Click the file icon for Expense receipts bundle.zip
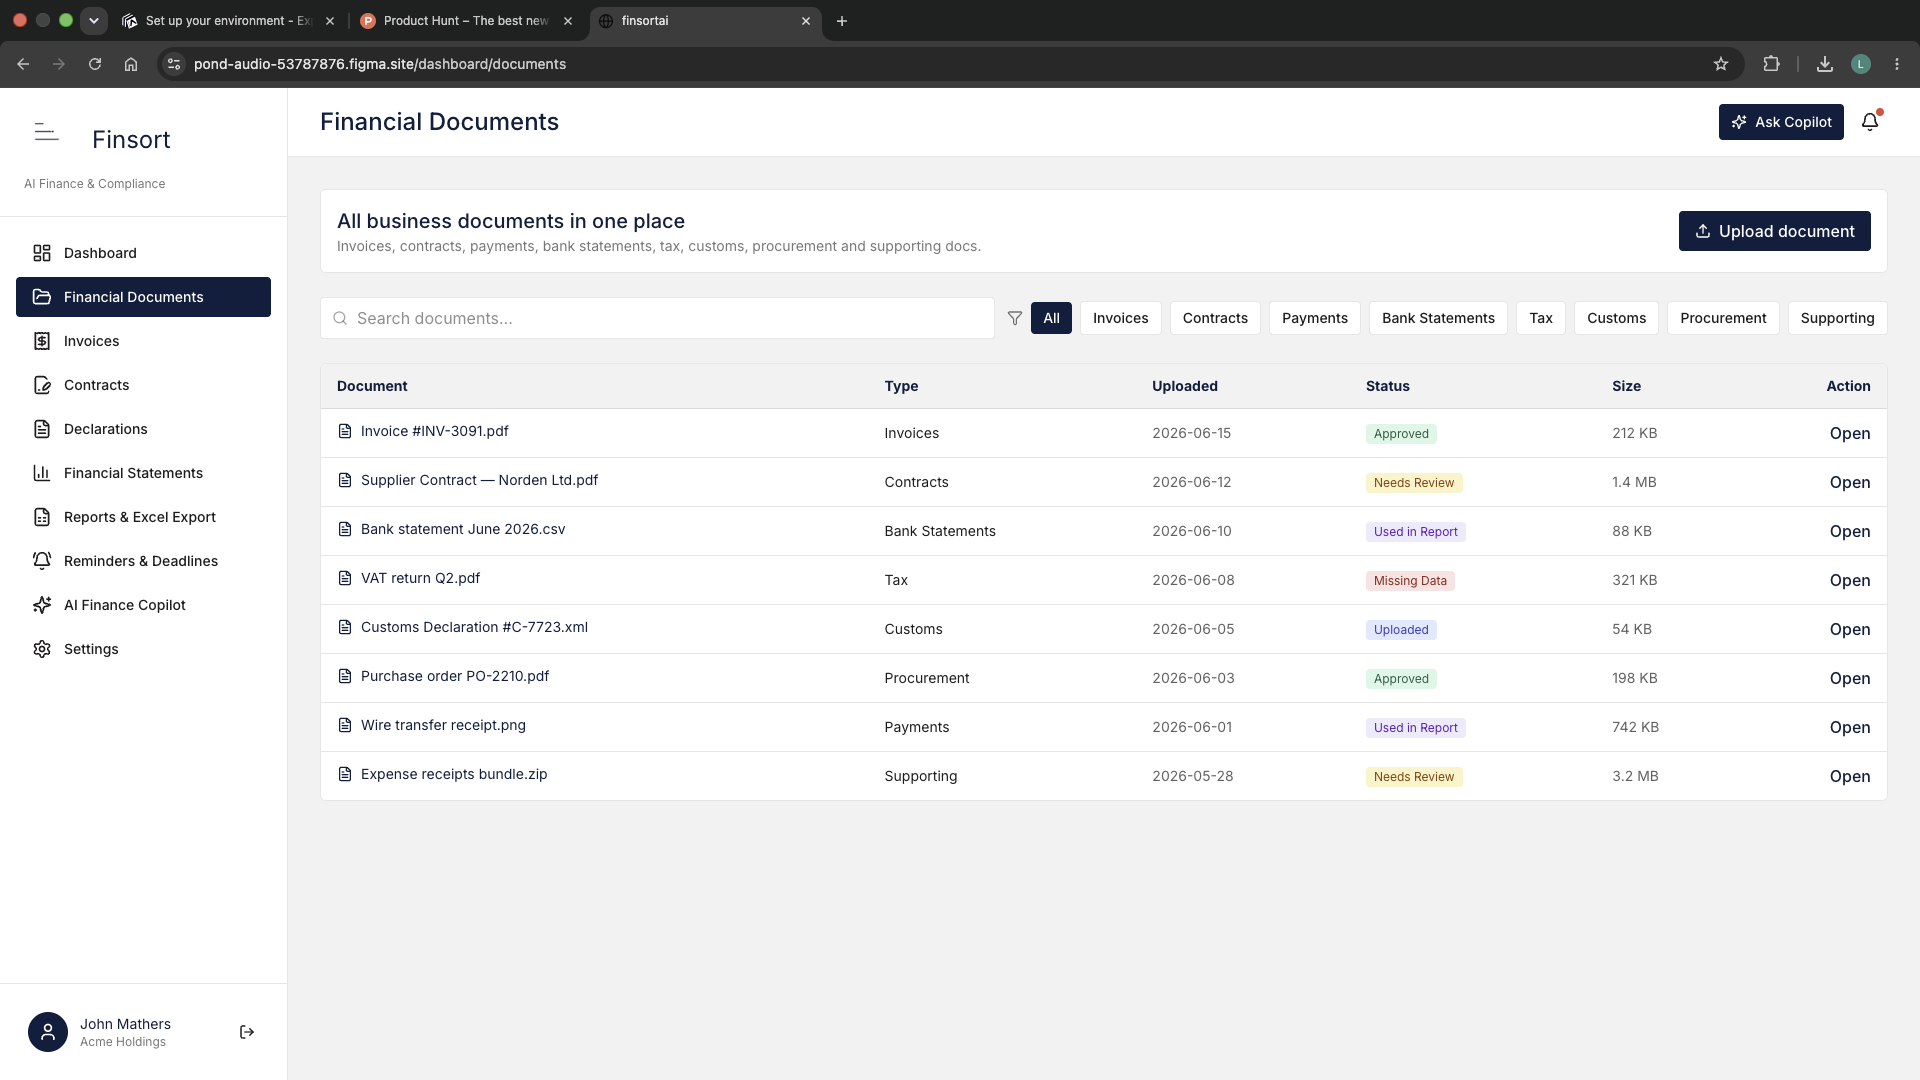The width and height of the screenshot is (1920, 1080). (x=345, y=774)
